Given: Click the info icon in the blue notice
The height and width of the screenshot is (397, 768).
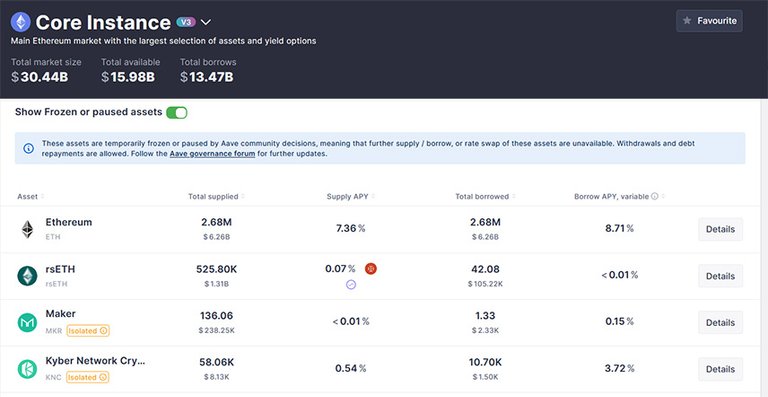Looking at the screenshot, I should pyautogui.click(x=29, y=148).
